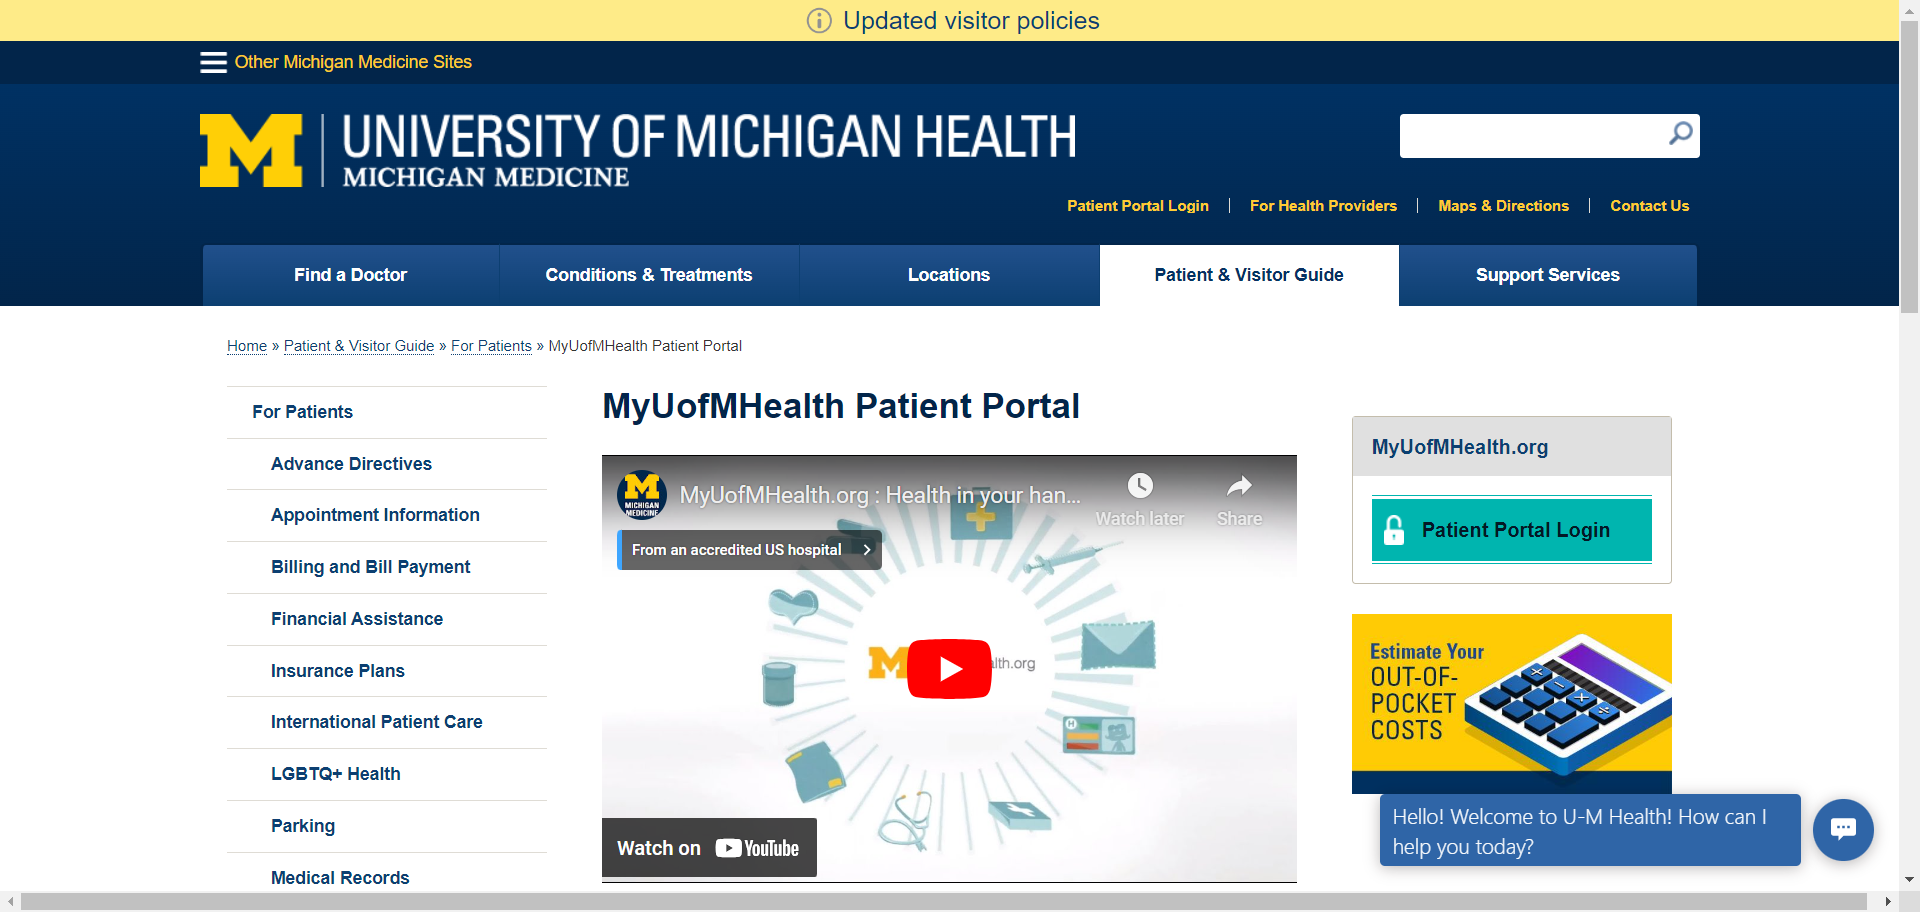Click the Share arrow icon
This screenshot has height=912, width=1920.
[x=1239, y=486]
